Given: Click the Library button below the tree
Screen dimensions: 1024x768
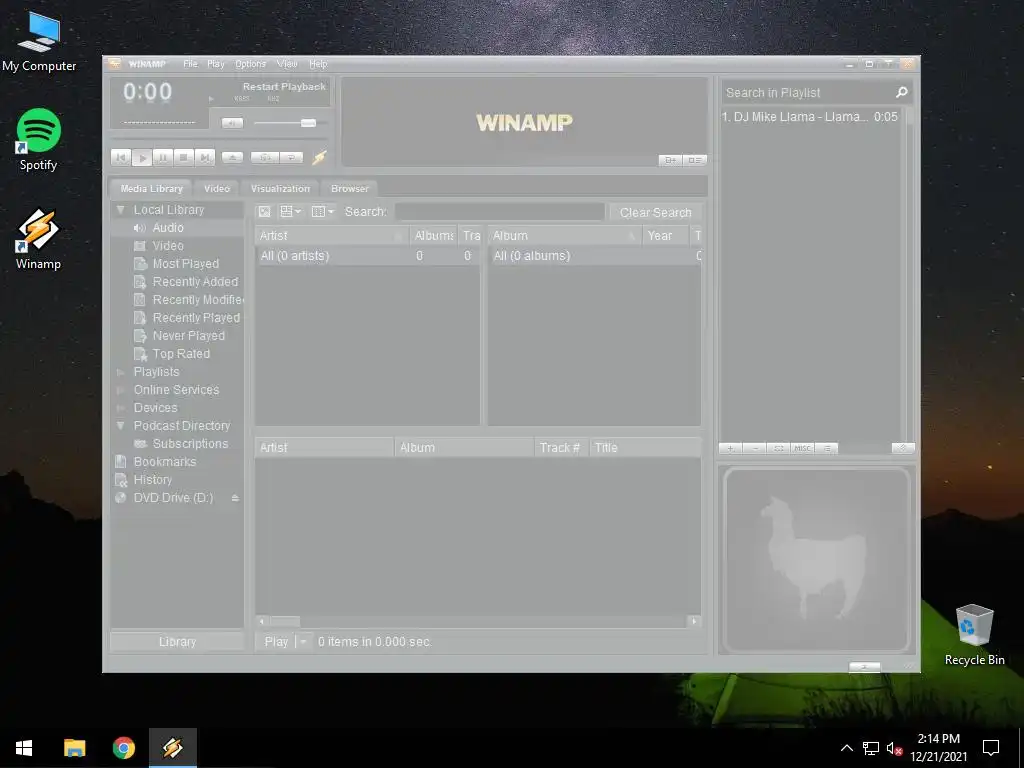Looking at the screenshot, I should click(177, 642).
